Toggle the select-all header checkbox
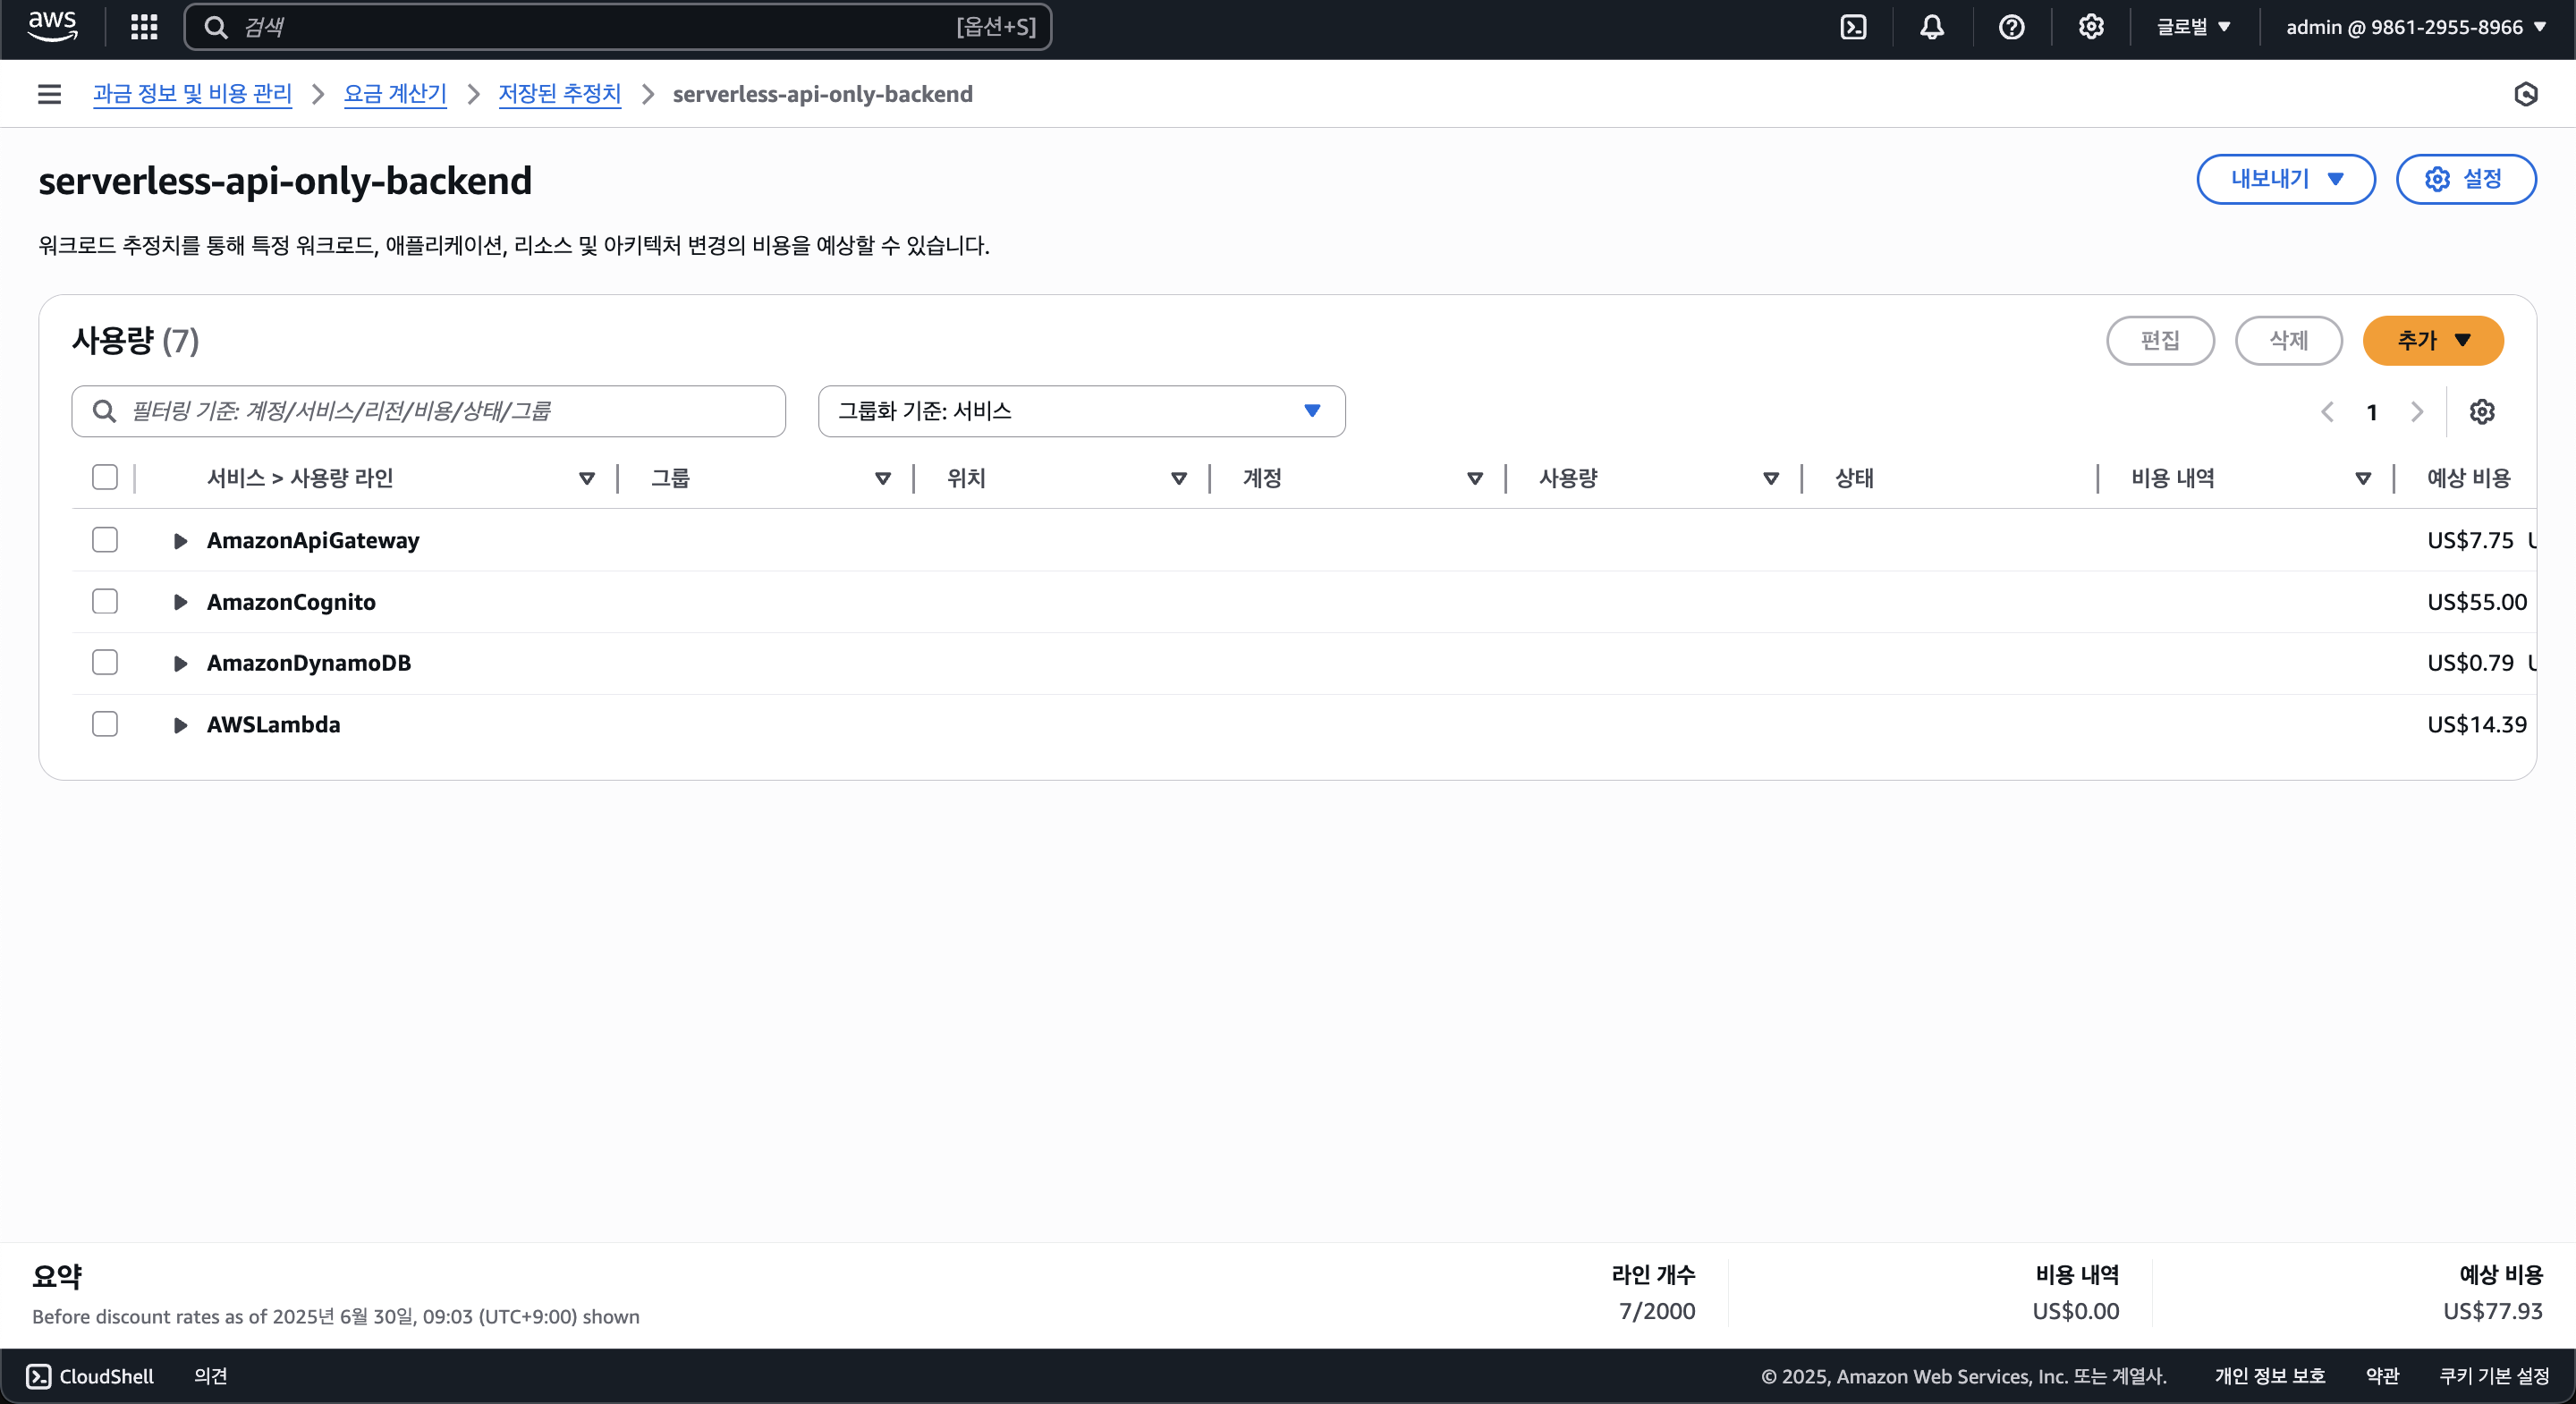Image resolution: width=2576 pixels, height=1404 pixels. (x=105, y=478)
